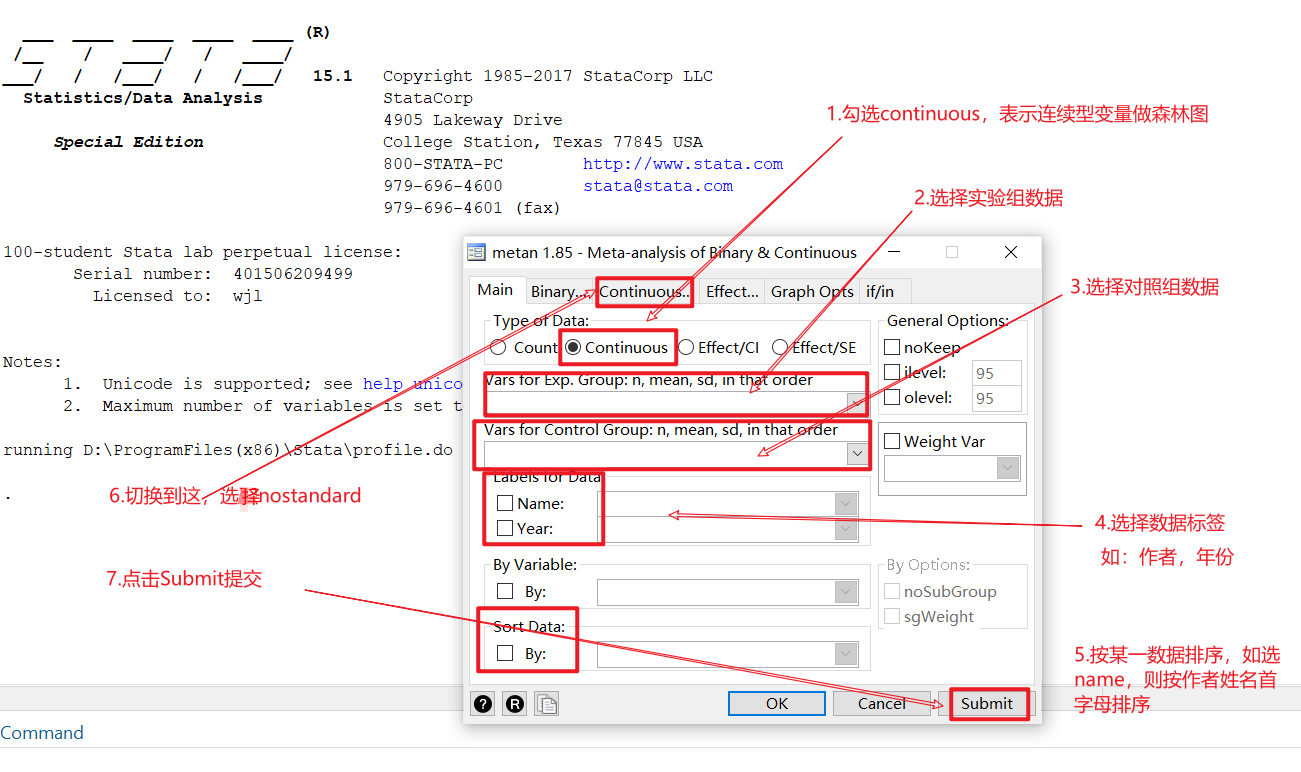
Task: Check the noSubGroup option
Action: click(891, 591)
